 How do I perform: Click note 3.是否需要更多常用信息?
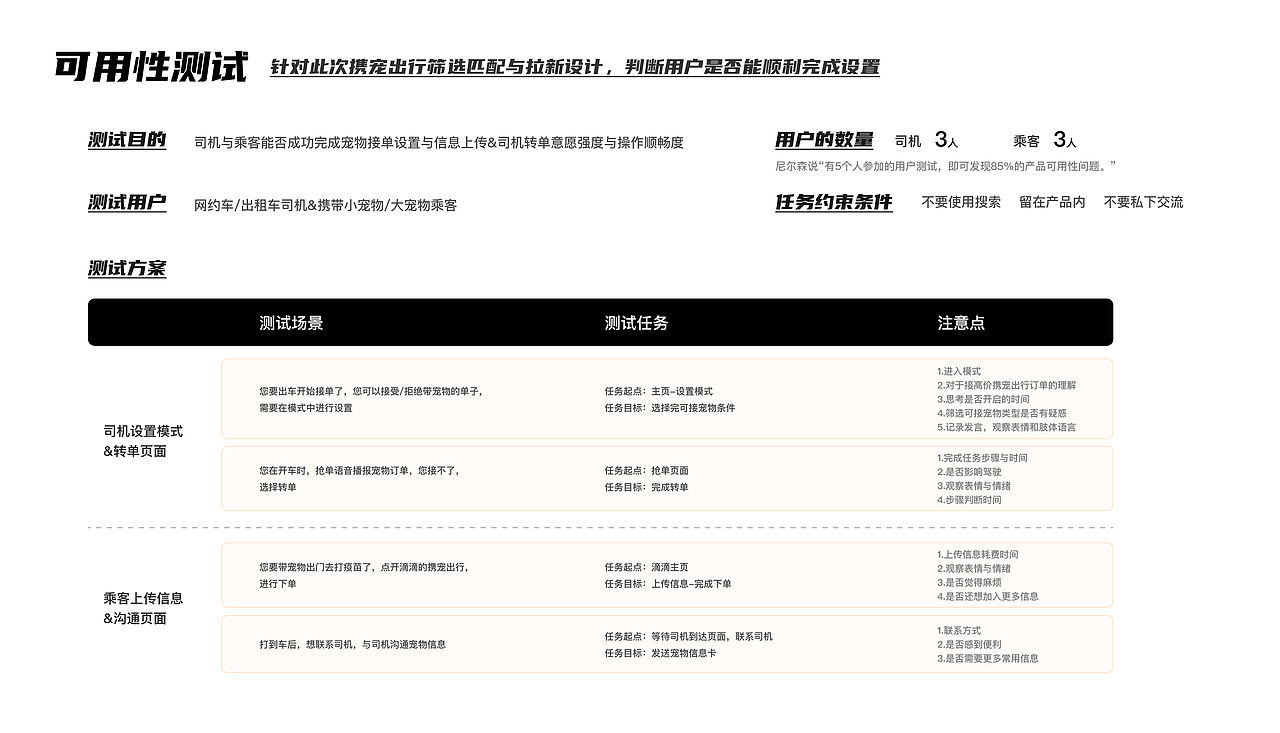pyautogui.click(x=987, y=658)
